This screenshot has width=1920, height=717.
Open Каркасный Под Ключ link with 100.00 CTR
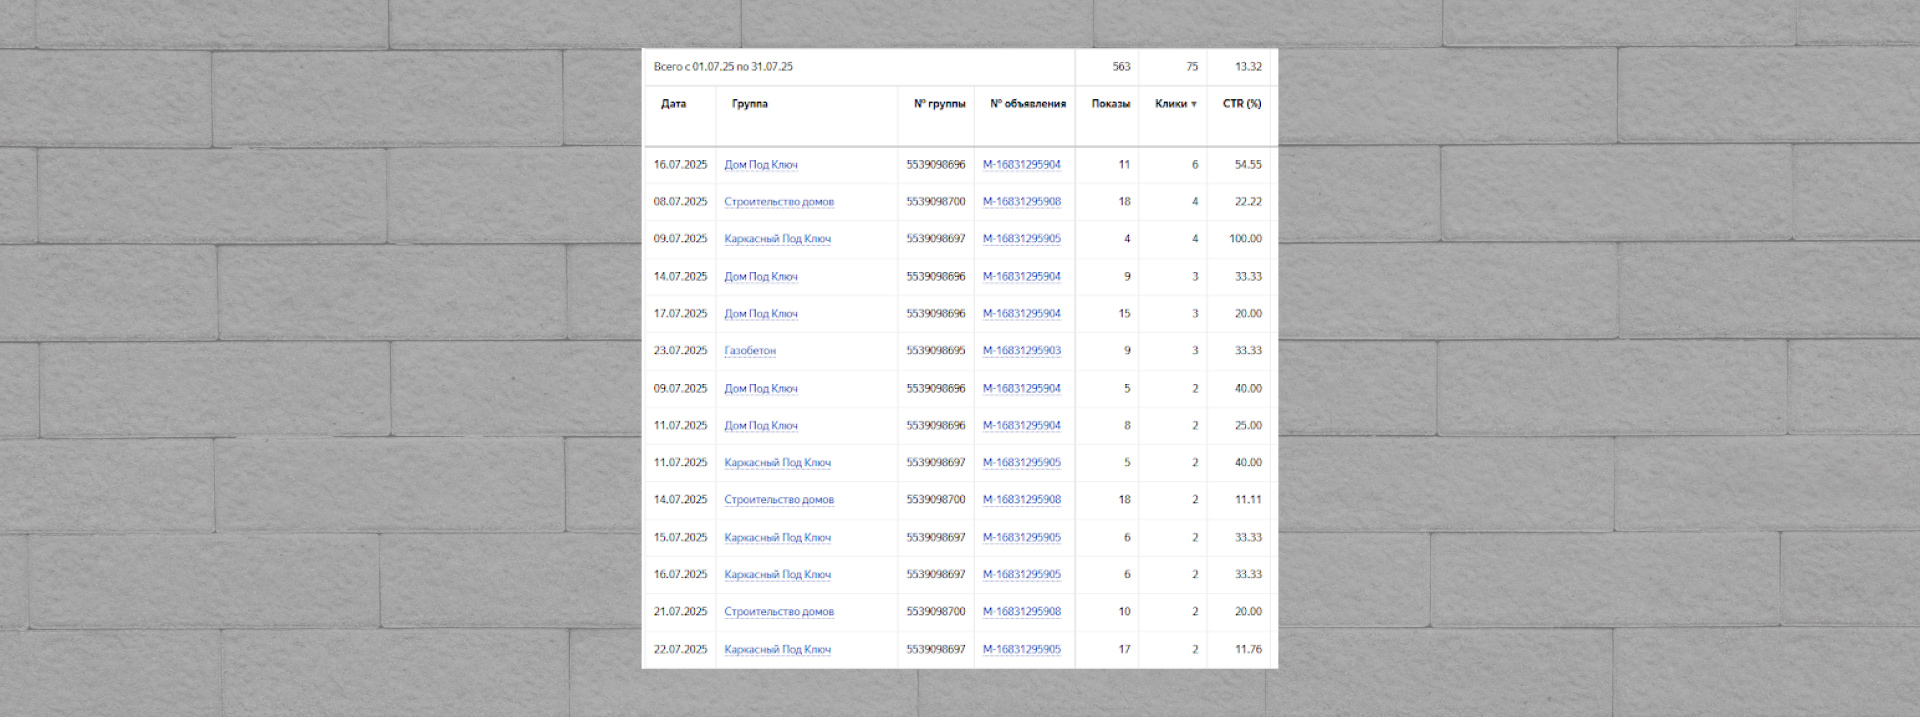777,239
